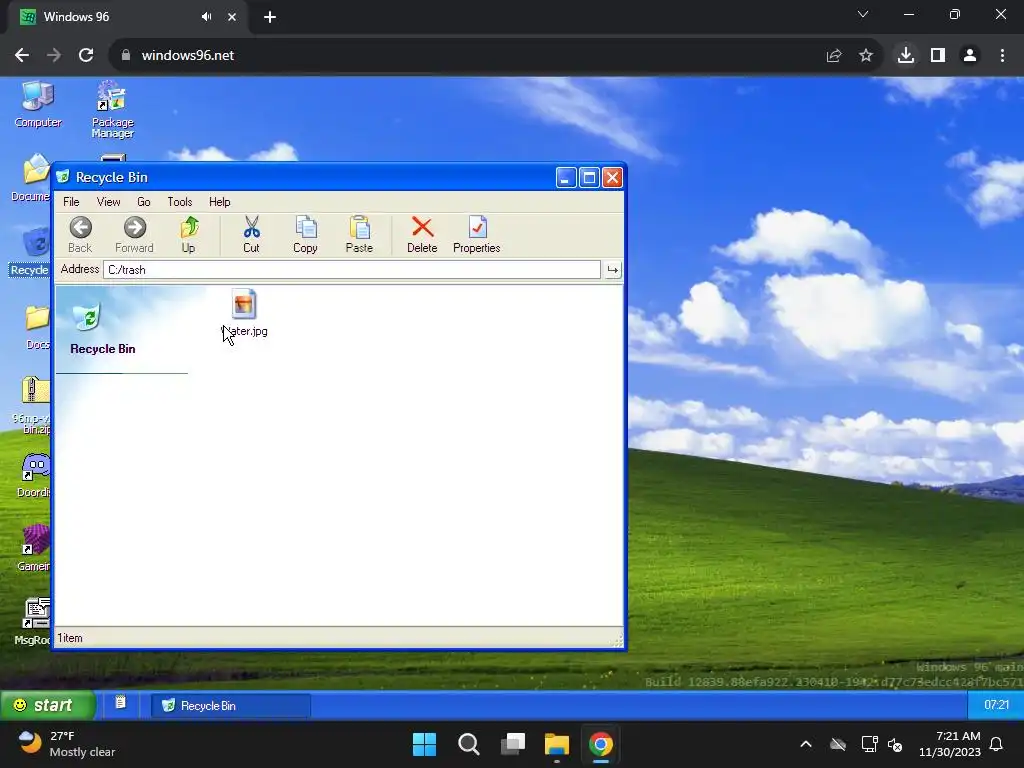This screenshot has width=1024, height=768.
Task: Toggle Chrome side panel icon
Action: click(x=938, y=56)
